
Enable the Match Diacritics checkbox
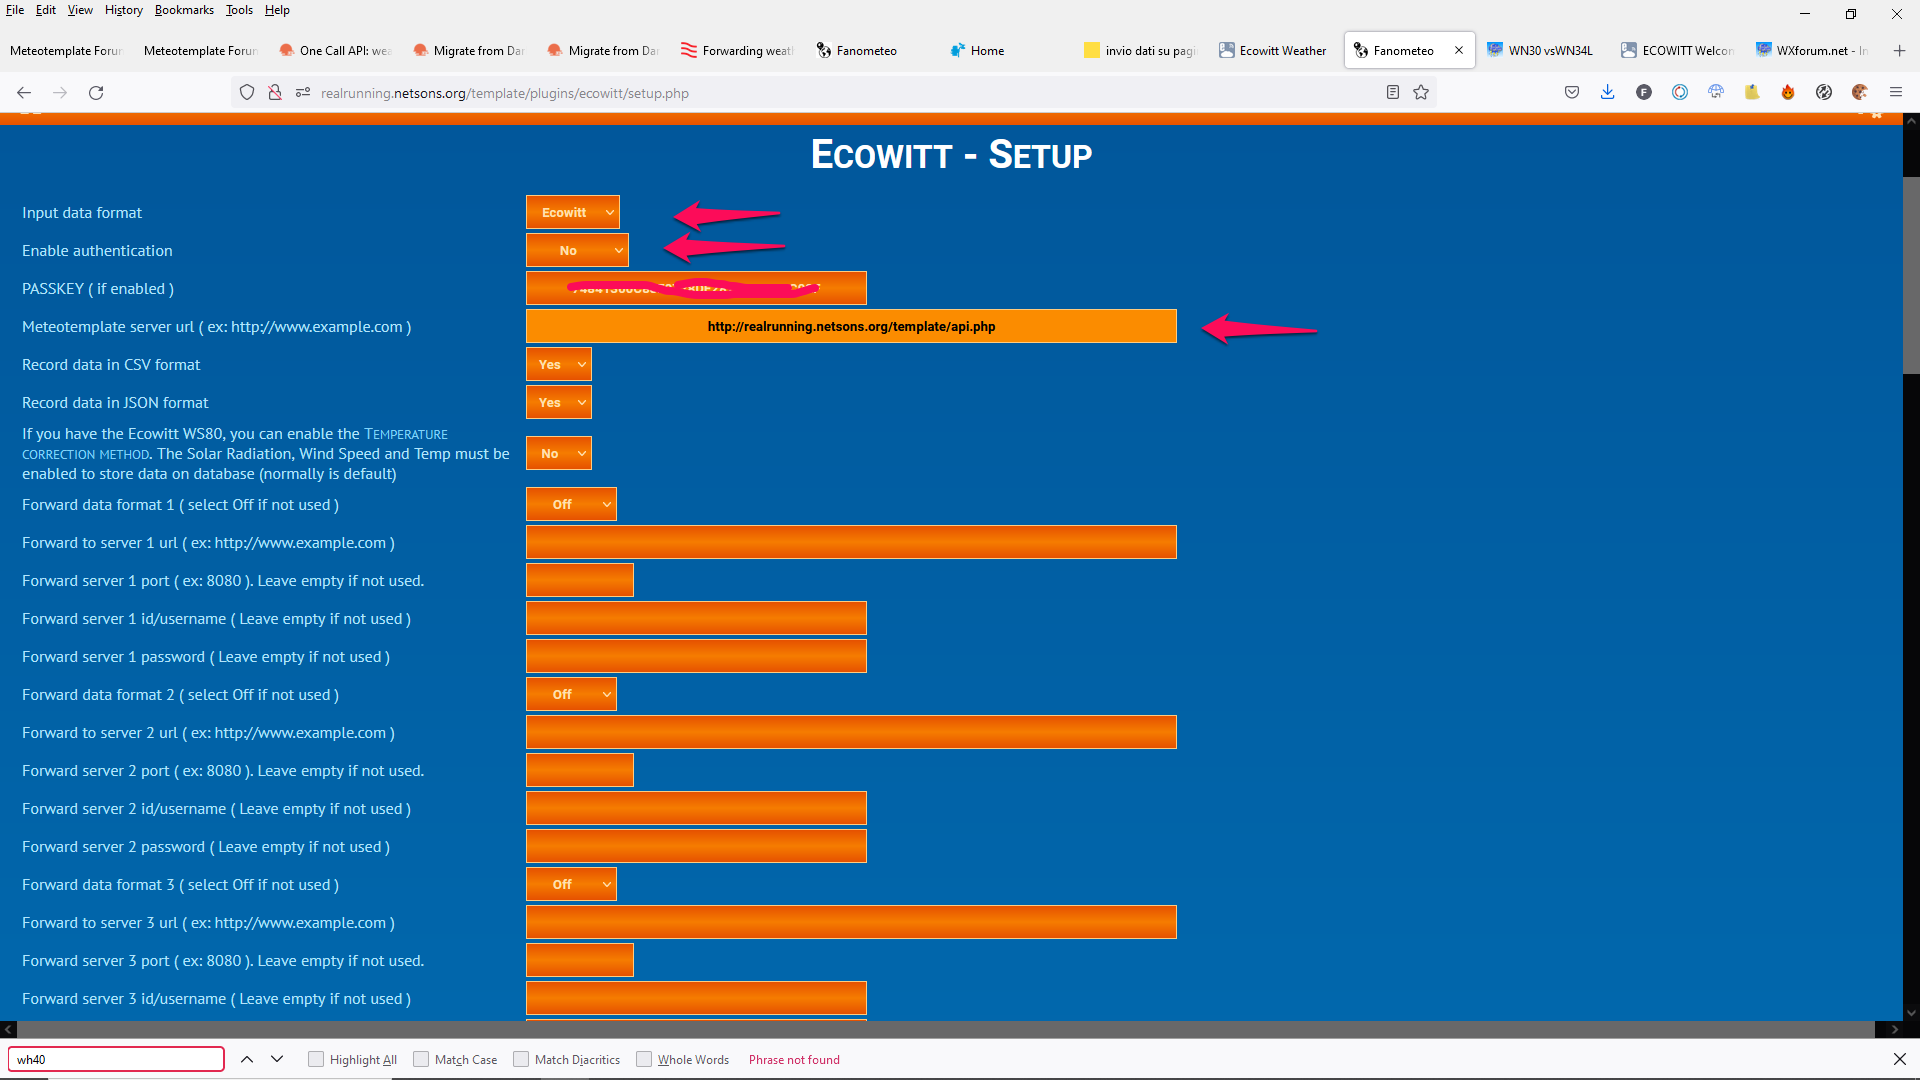521,1059
